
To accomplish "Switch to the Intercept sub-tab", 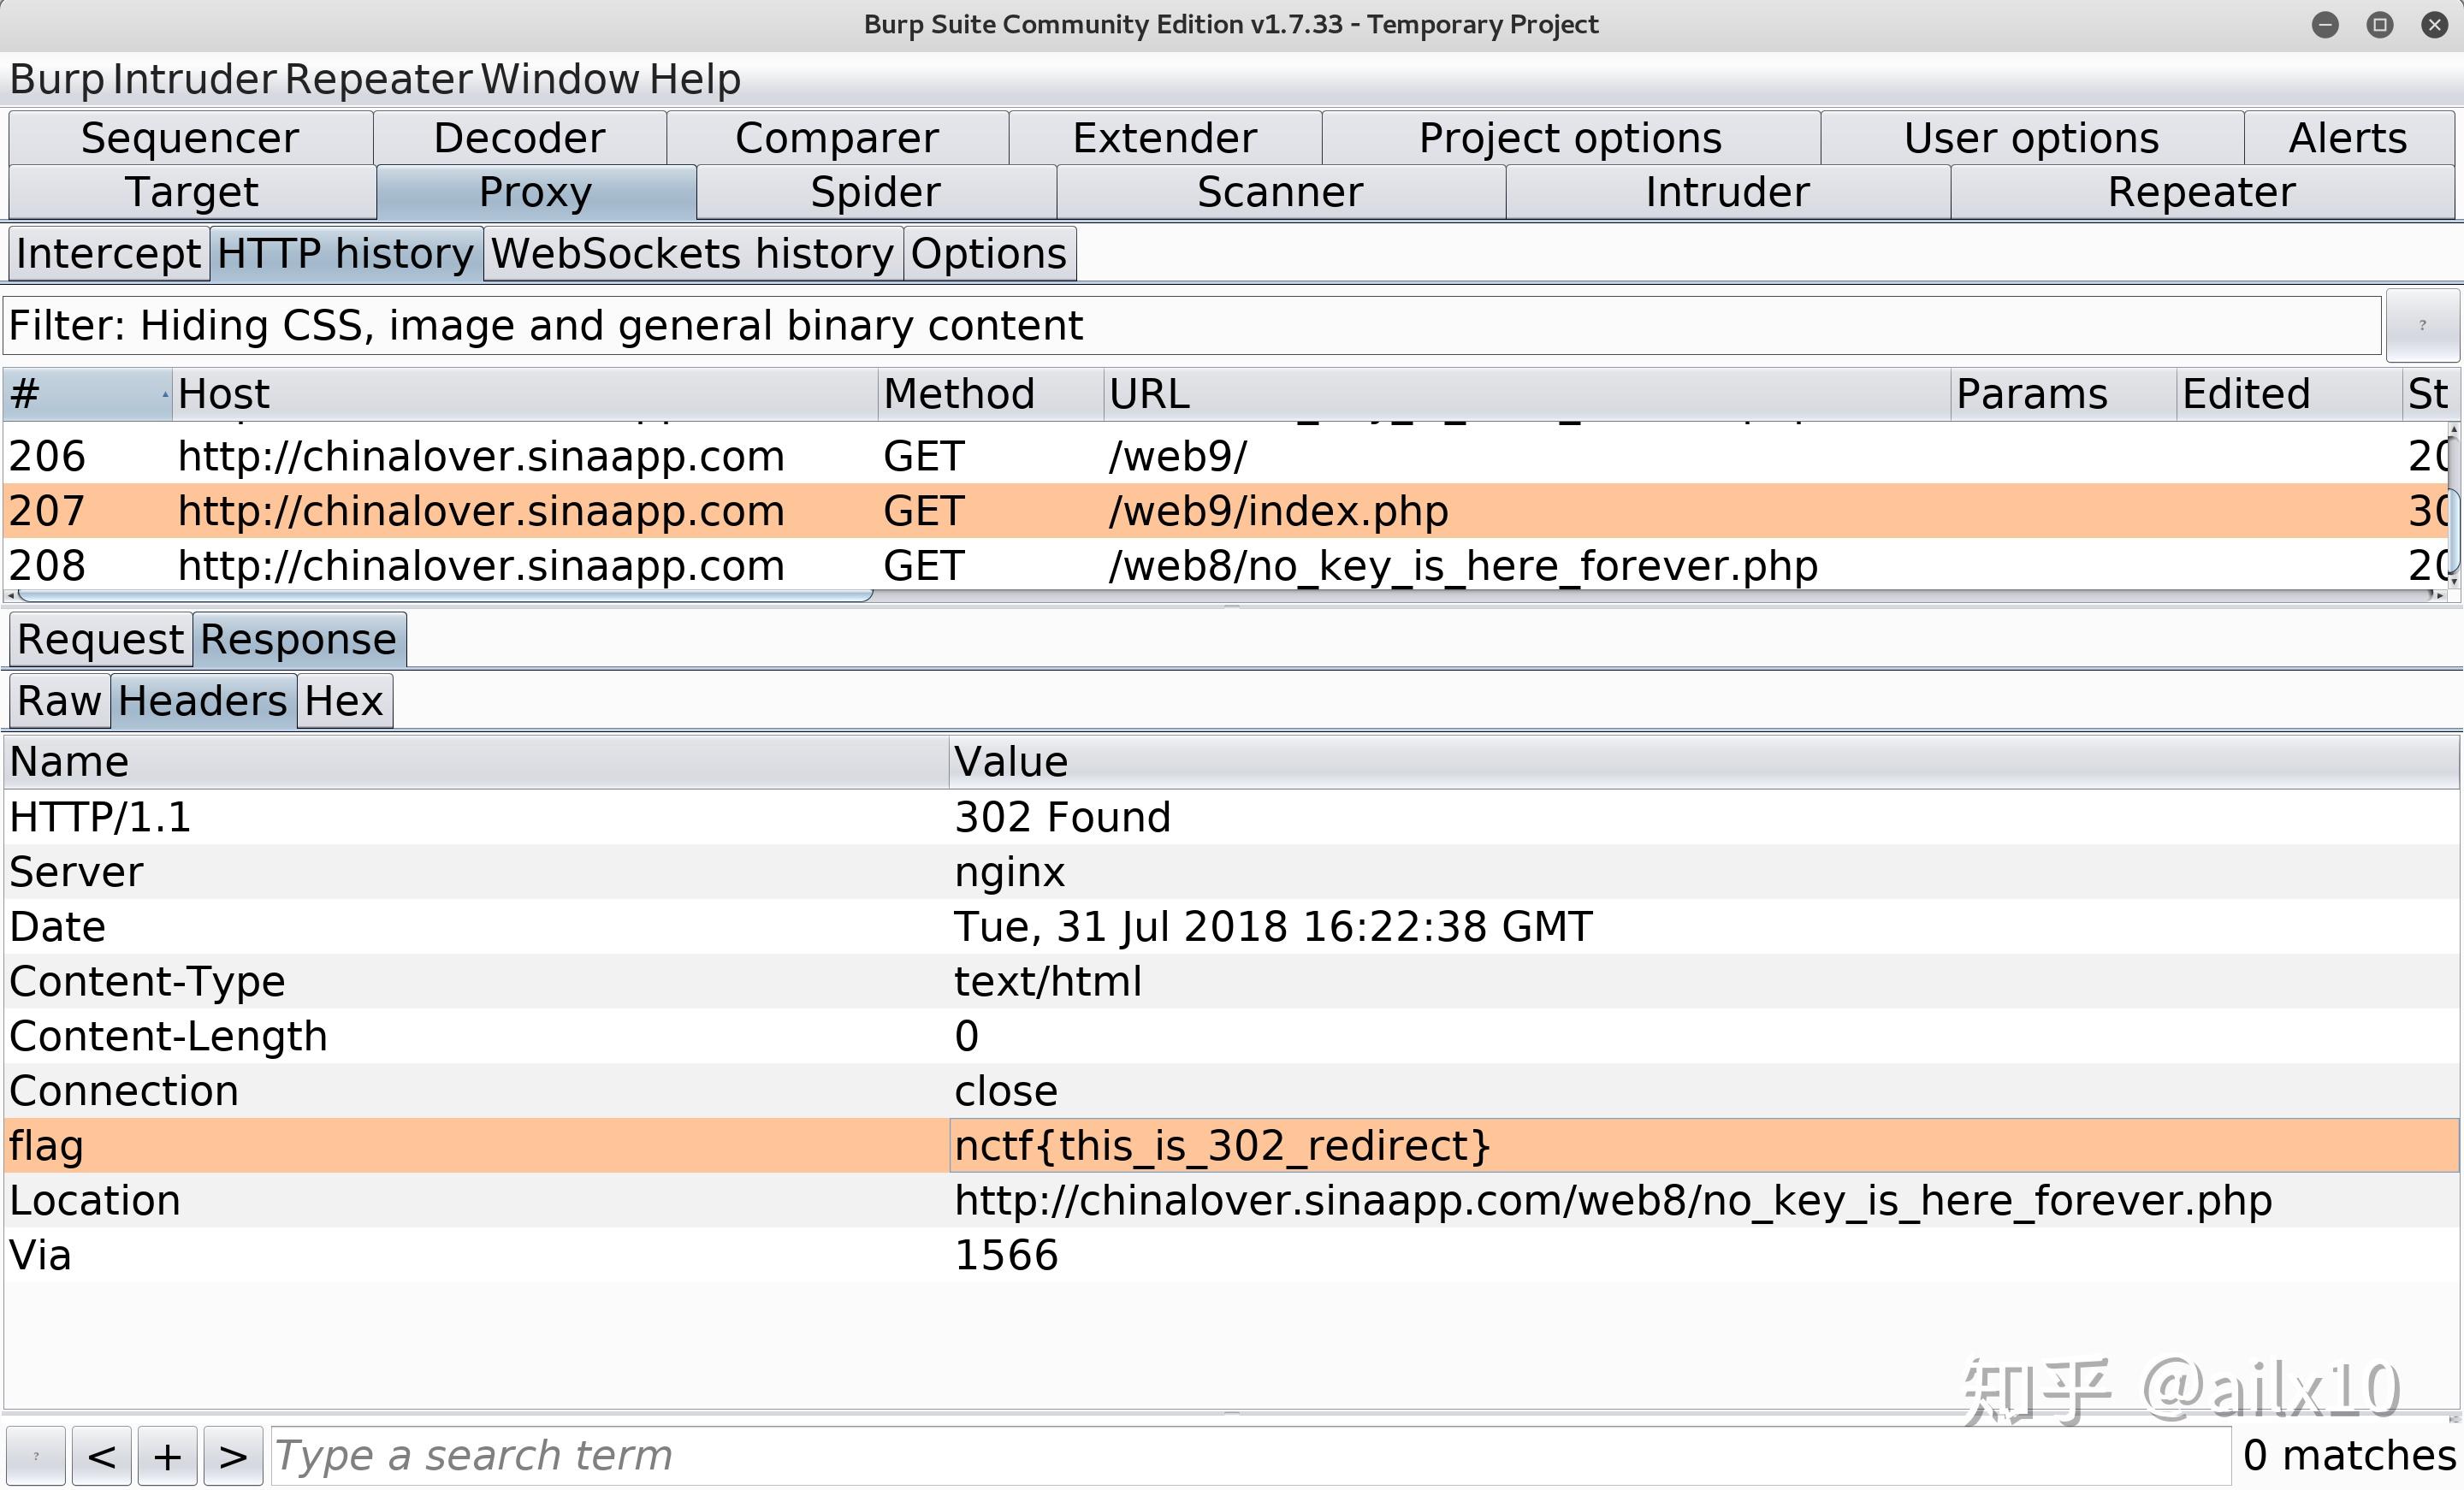I will [x=108, y=254].
